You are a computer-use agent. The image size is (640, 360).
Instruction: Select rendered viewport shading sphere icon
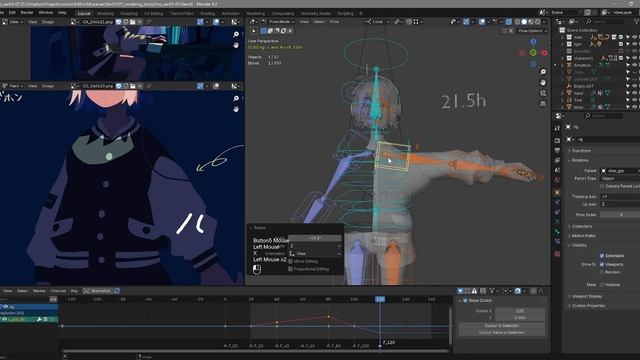click(538, 22)
